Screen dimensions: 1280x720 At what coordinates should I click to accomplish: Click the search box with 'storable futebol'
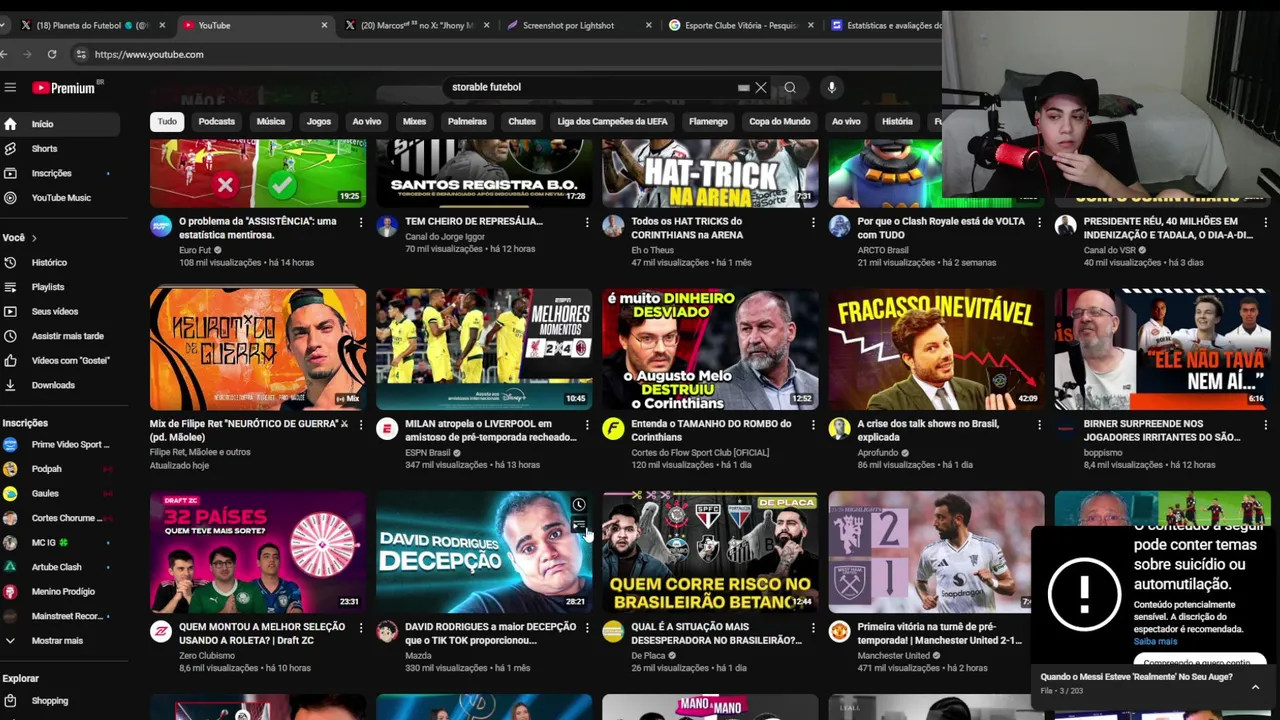click(x=595, y=88)
